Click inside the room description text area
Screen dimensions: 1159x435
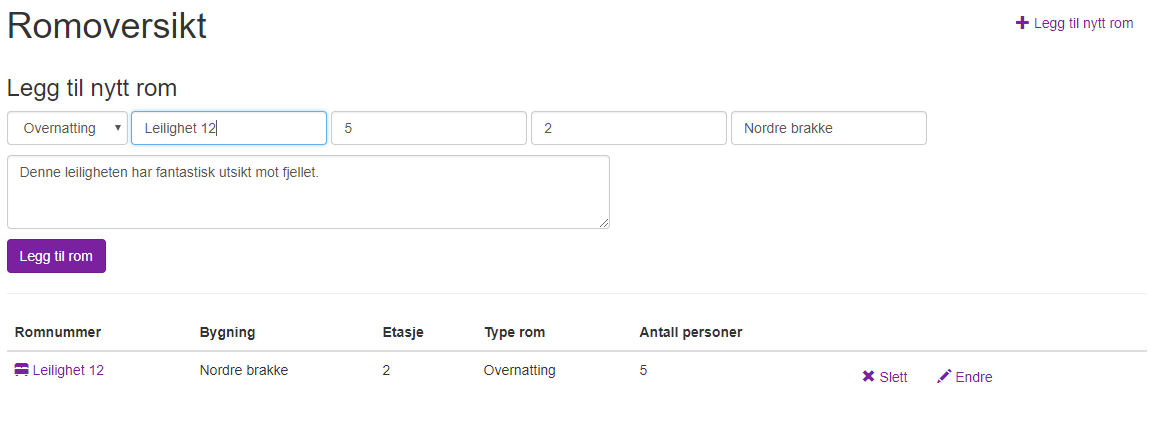point(308,192)
